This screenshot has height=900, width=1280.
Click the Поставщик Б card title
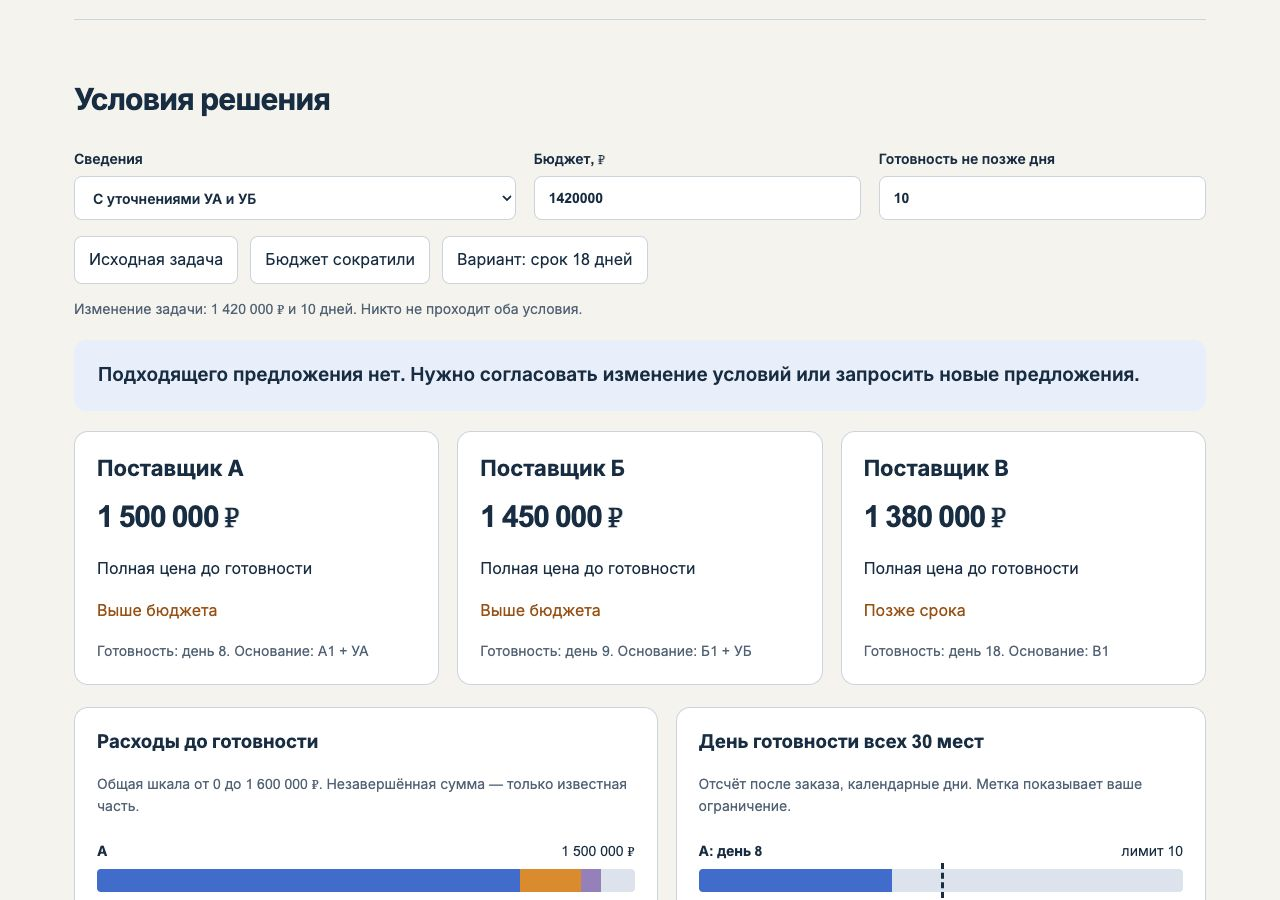(553, 468)
